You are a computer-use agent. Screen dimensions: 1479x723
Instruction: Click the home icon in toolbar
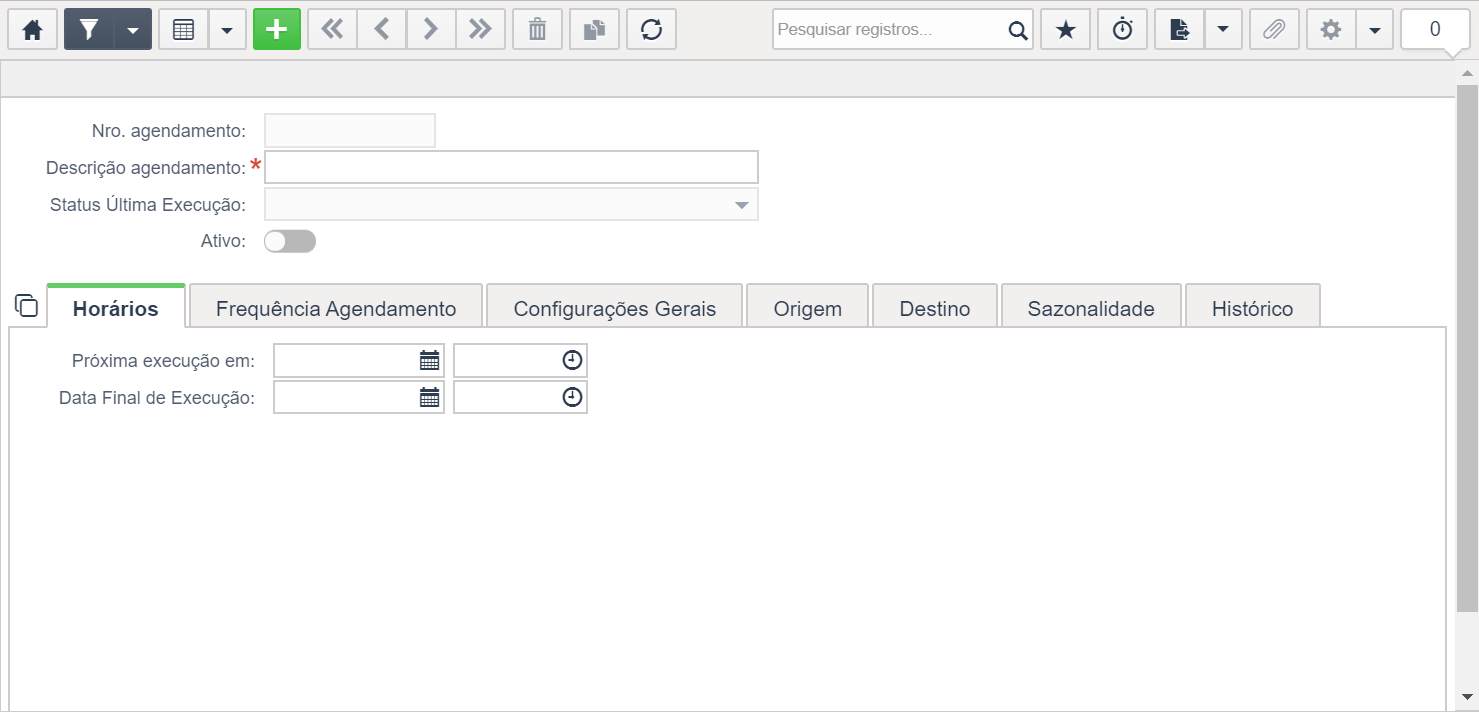(x=33, y=30)
